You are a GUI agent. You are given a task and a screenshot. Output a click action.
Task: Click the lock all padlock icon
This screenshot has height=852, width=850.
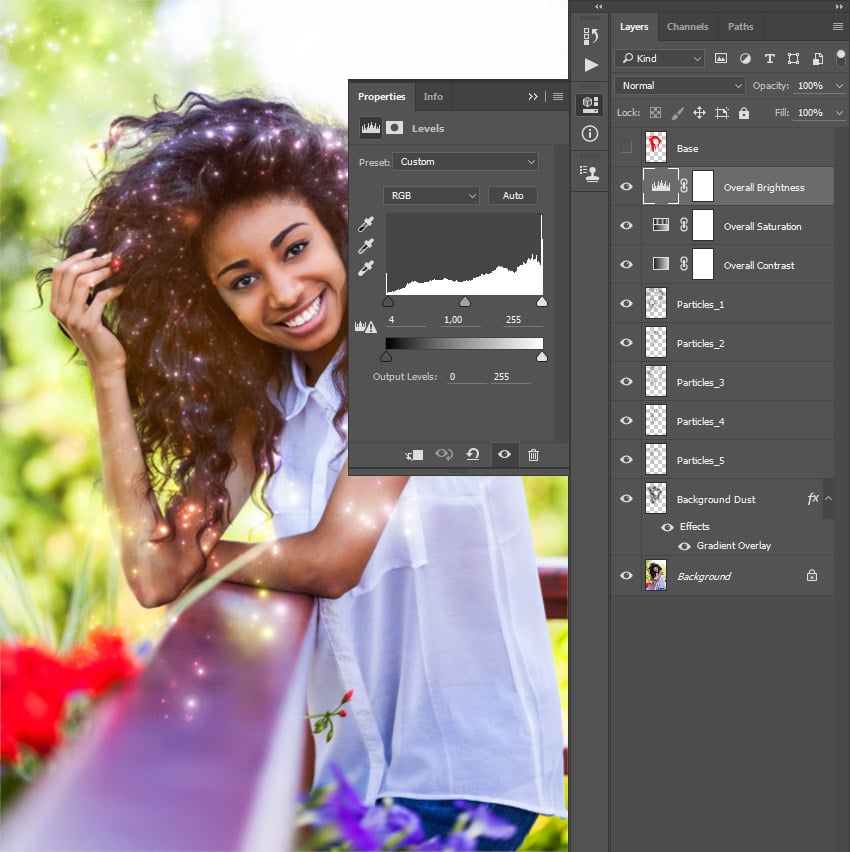click(x=744, y=113)
